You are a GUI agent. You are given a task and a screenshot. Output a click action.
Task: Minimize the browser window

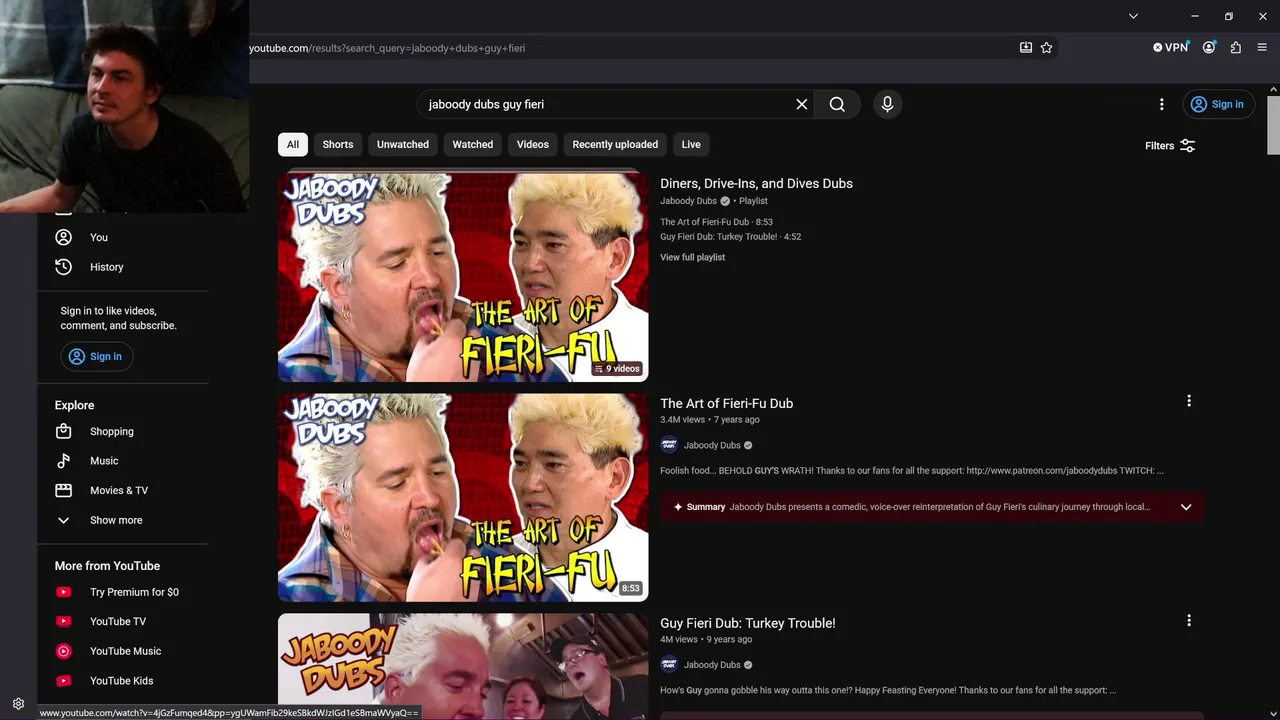point(1194,16)
